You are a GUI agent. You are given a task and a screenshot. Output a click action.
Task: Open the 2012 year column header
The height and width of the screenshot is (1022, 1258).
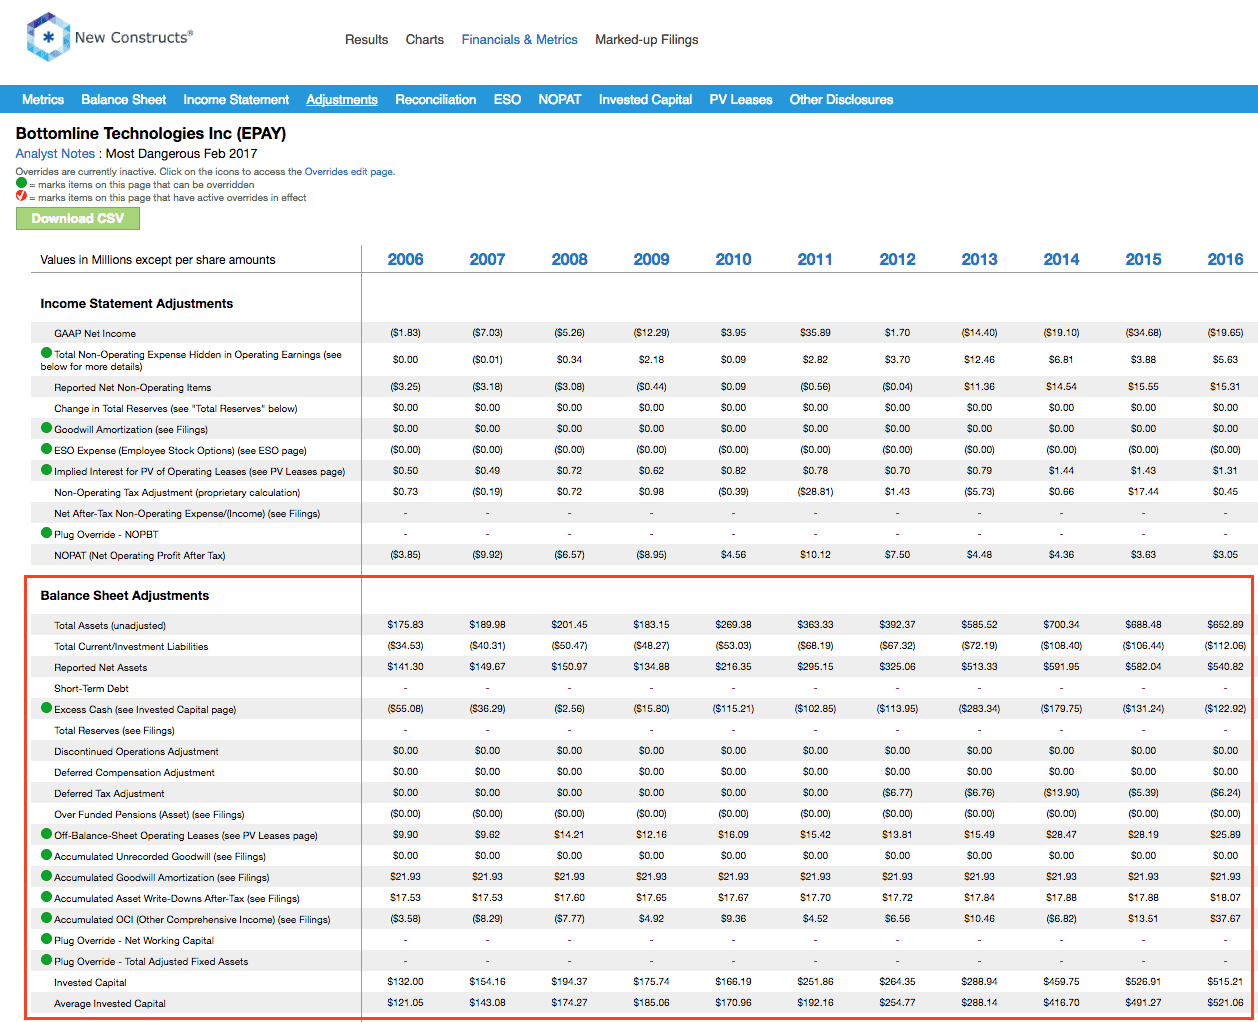(x=898, y=259)
